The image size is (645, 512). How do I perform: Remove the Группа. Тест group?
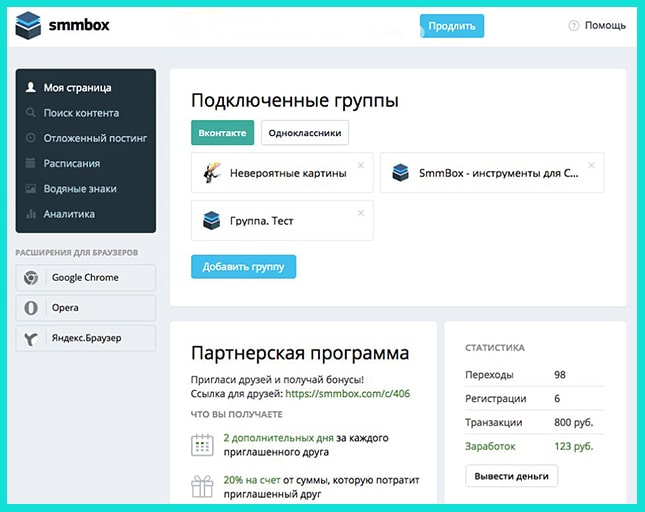pyautogui.click(x=361, y=213)
